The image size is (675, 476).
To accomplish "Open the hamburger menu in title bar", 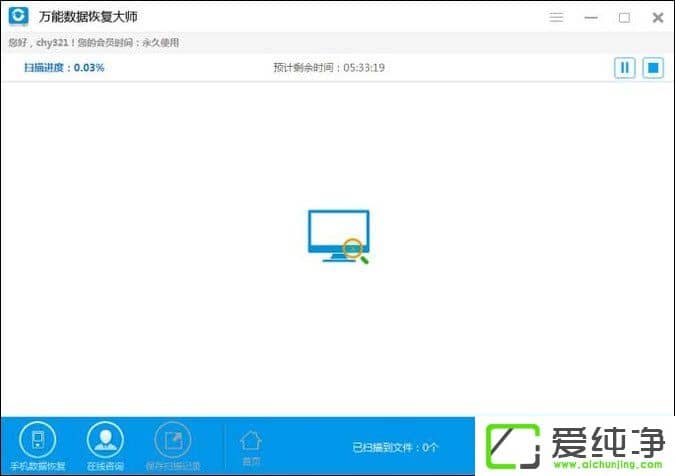I will 557,17.
